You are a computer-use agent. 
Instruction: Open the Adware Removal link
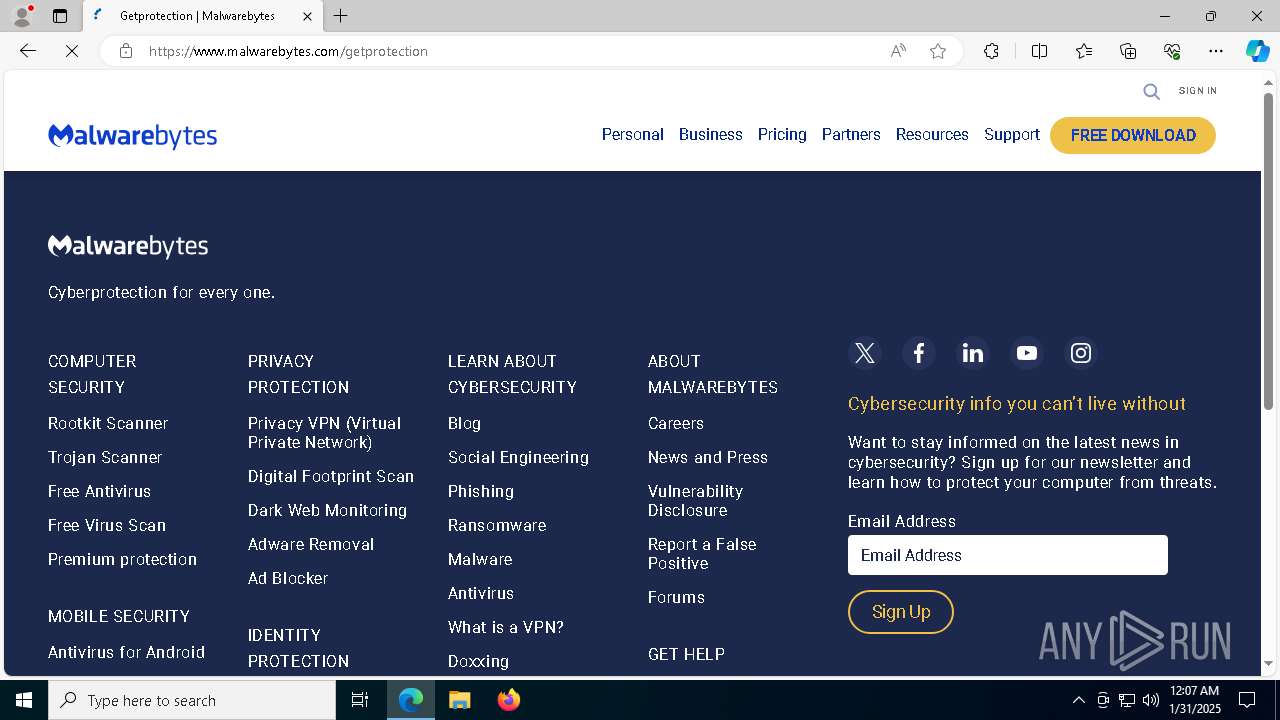(311, 544)
